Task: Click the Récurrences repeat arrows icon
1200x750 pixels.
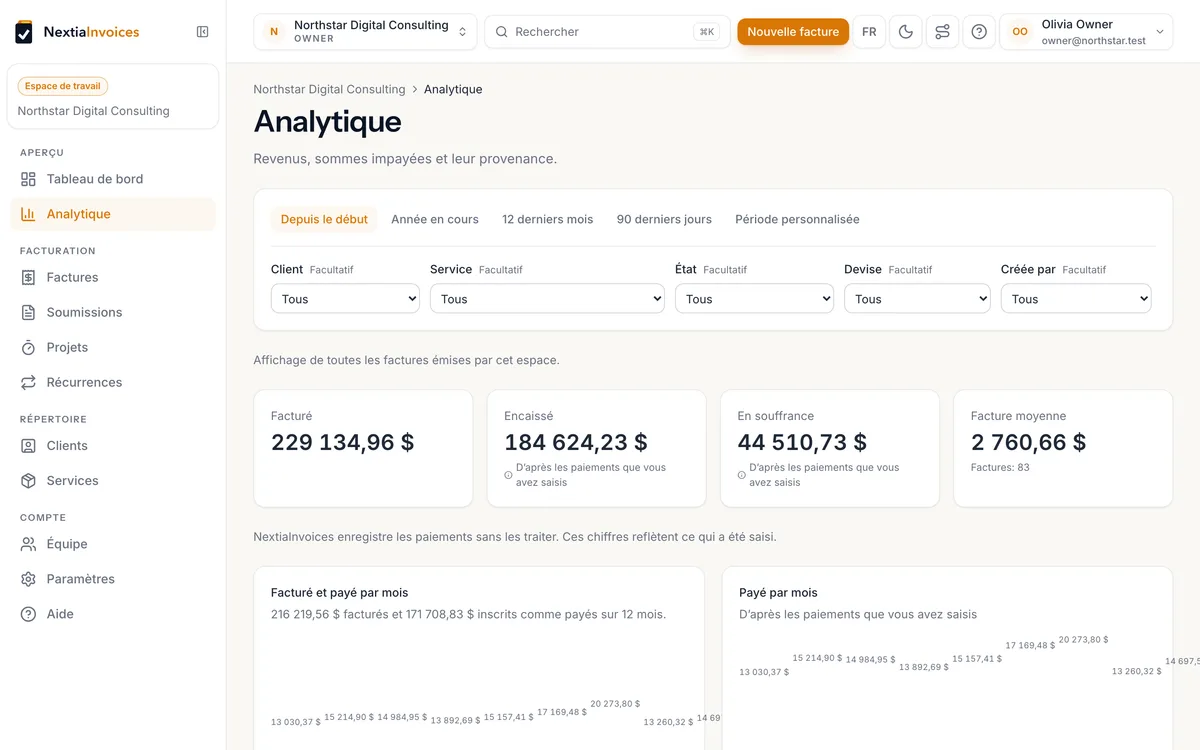Action: click(x=28, y=382)
